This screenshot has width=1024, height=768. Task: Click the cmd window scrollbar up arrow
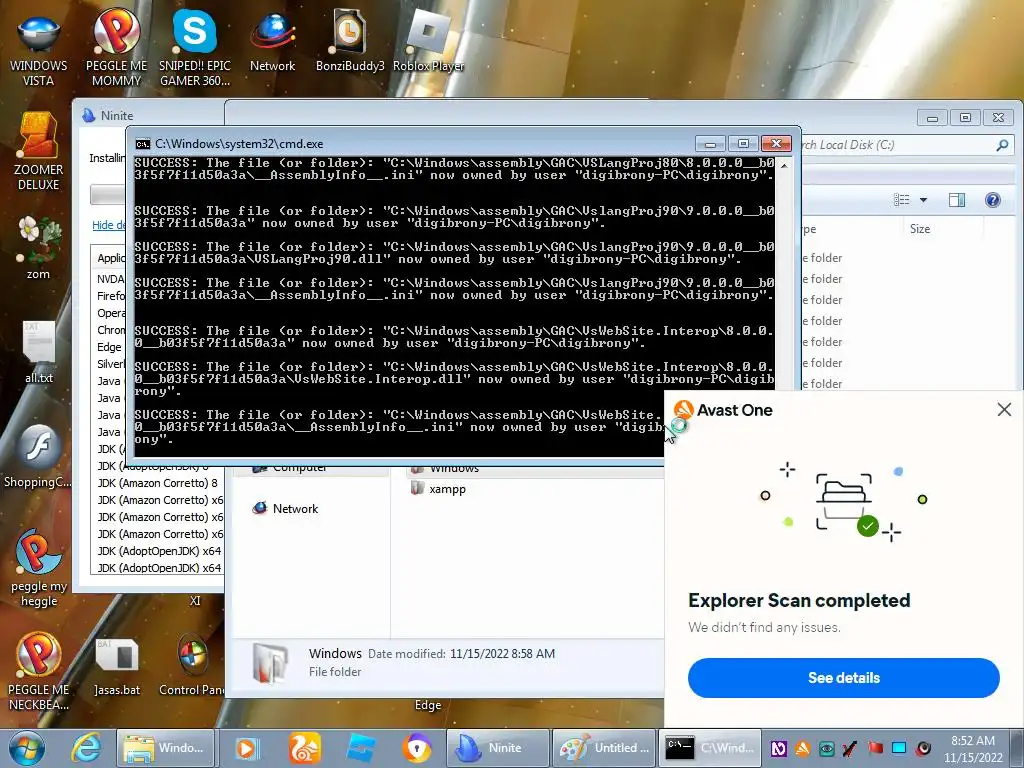784,165
